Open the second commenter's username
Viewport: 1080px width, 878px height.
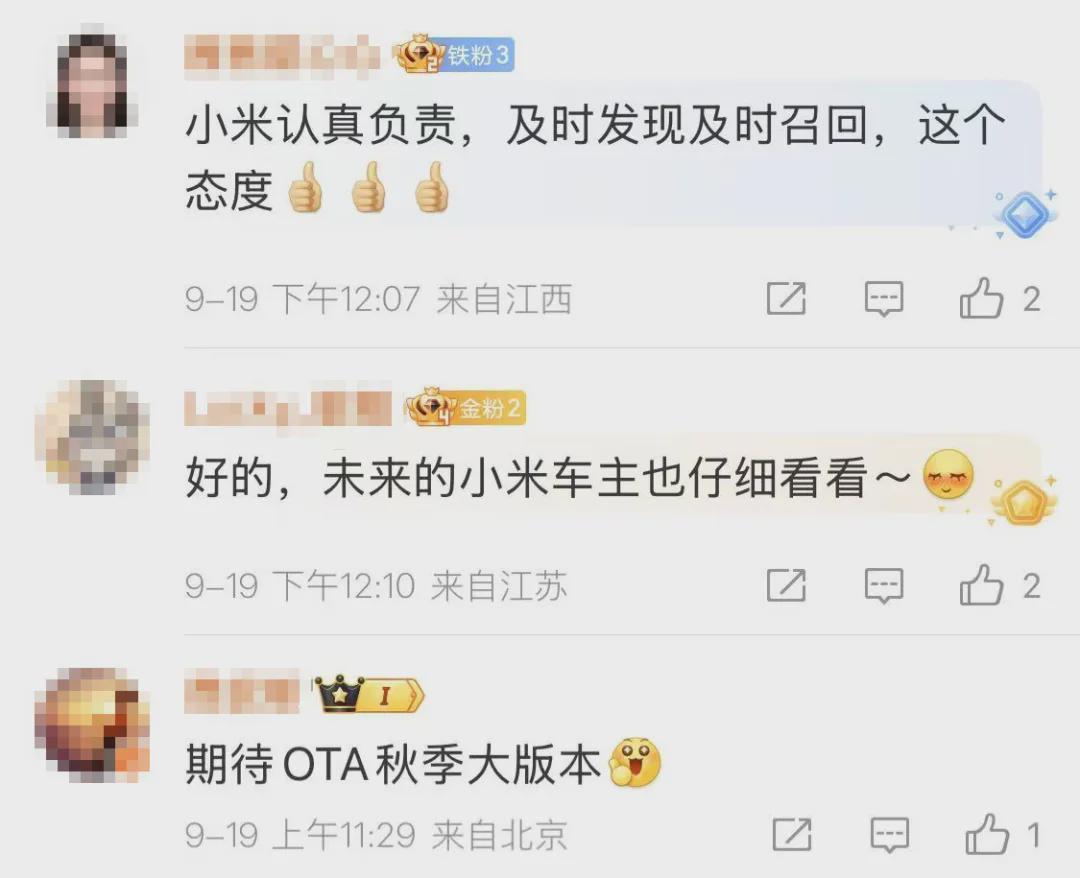(x=288, y=408)
